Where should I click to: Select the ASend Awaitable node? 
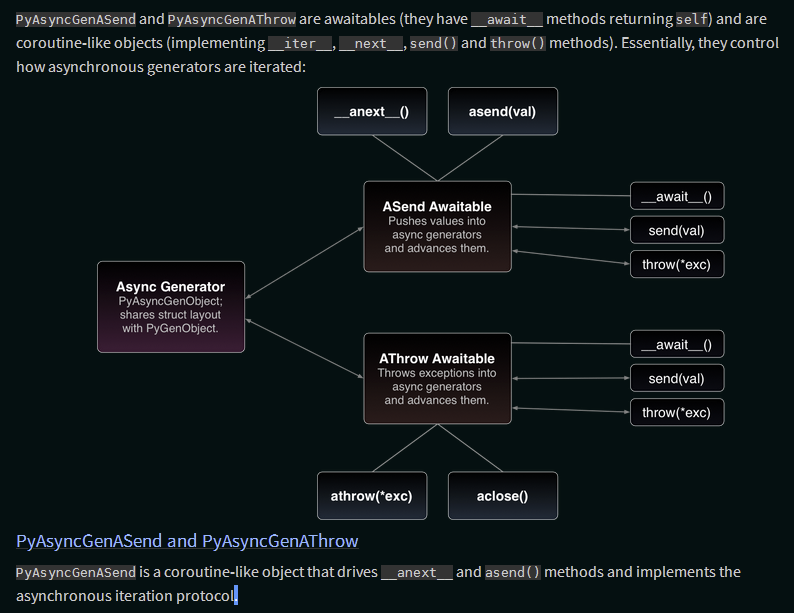pyautogui.click(x=438, y=226)
